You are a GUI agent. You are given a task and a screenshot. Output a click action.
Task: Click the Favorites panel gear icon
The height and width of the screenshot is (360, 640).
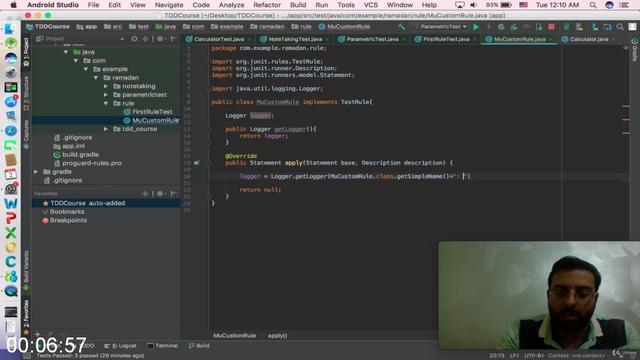click(x=160, y=193)
